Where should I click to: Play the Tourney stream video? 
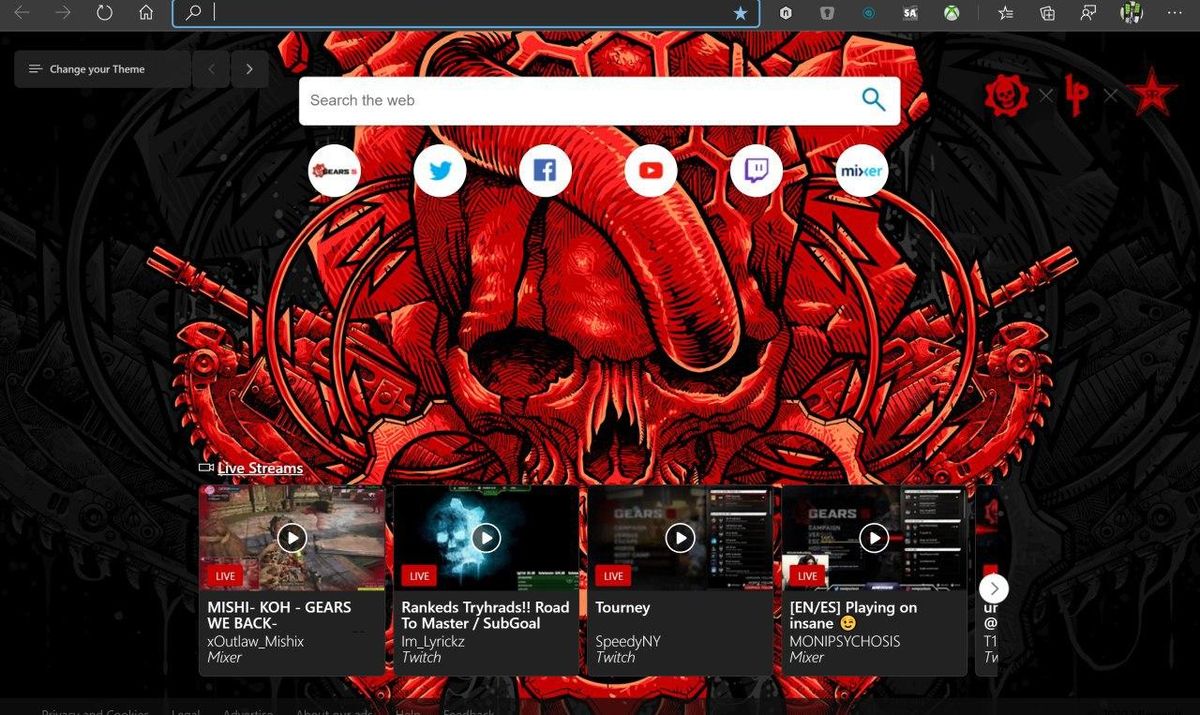click(x=680, y=537)
